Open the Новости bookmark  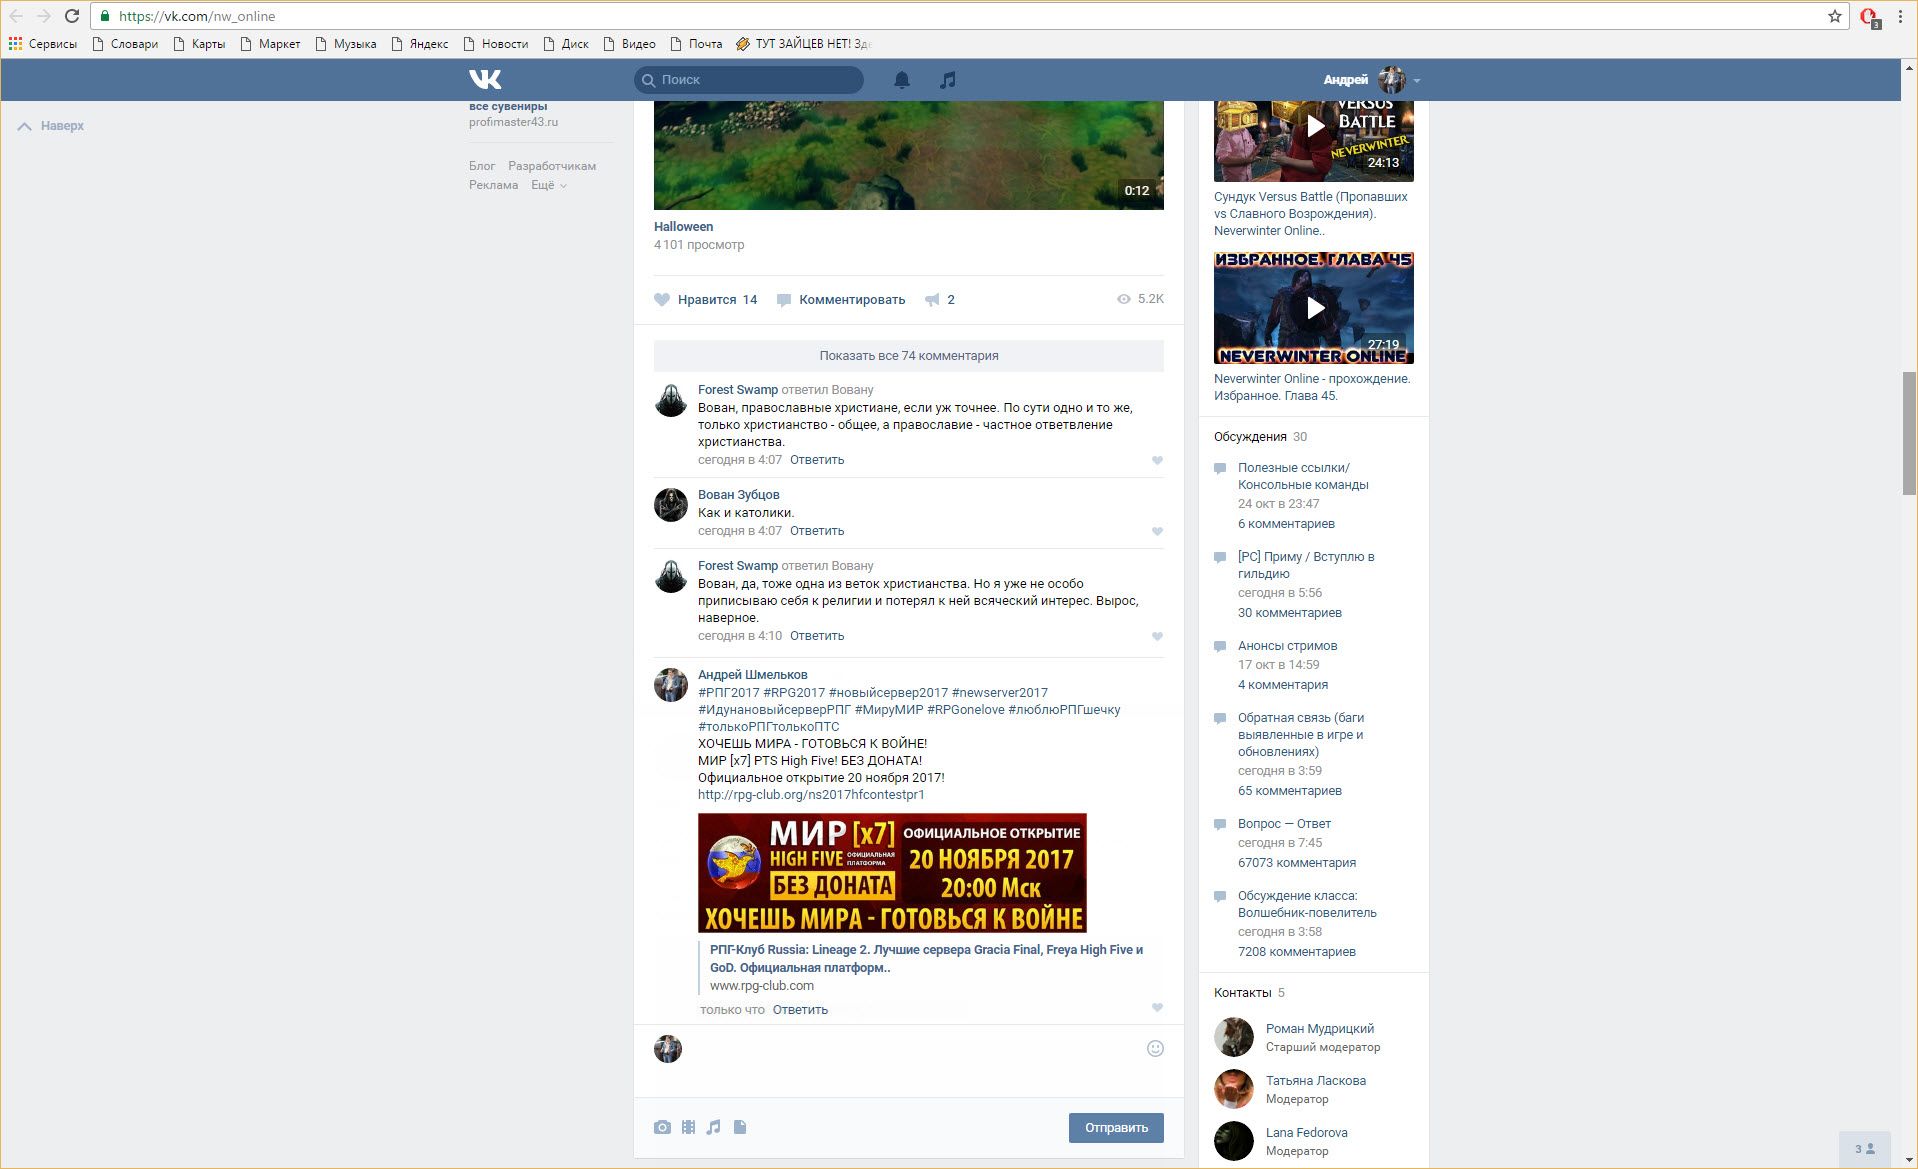[x=495, y=44]
